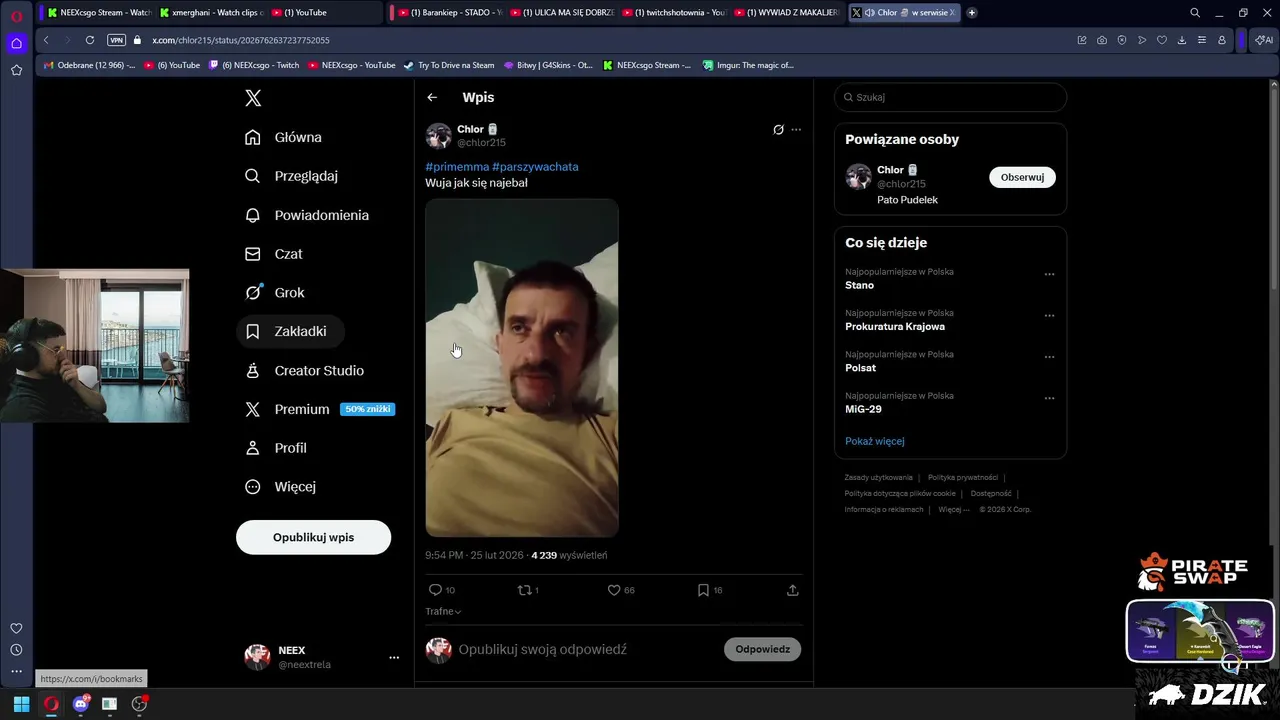Viewport: 1280px width, 720px height.
Task: Reload page with refresh icon
Action: pyautogui.click(x=90, y=40)
